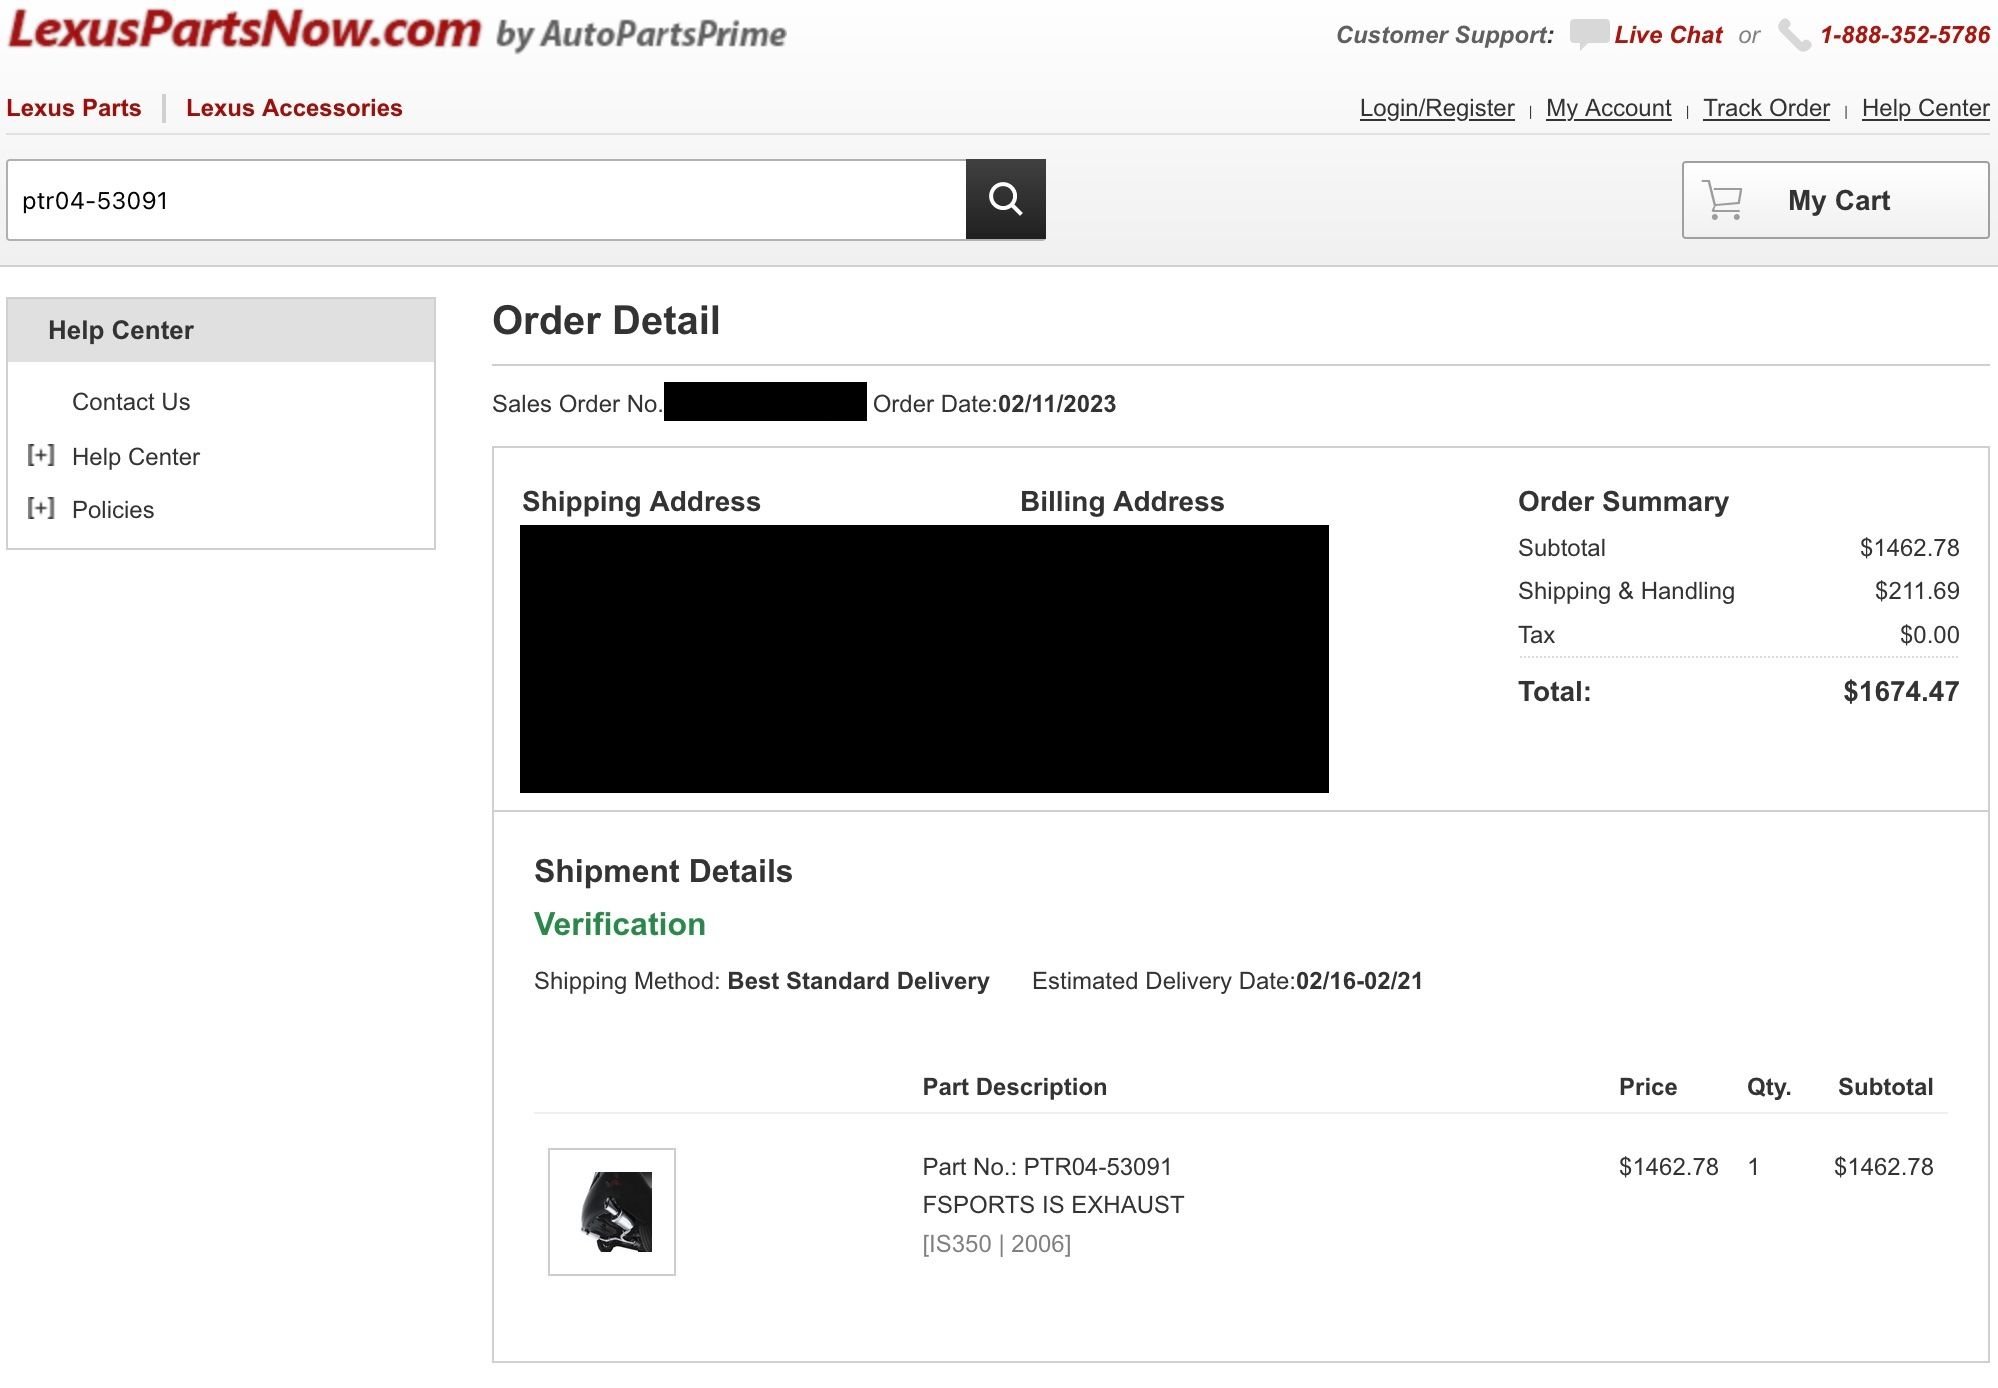The image size is (1998, 1388).
Task: Open the Lexus Accessories menu
Action: coord(294,108)
